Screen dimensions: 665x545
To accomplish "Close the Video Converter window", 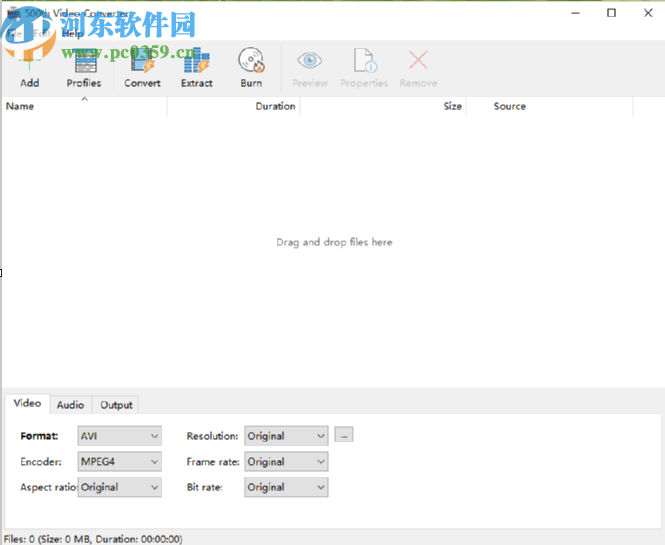I will (x=648, y=13).
